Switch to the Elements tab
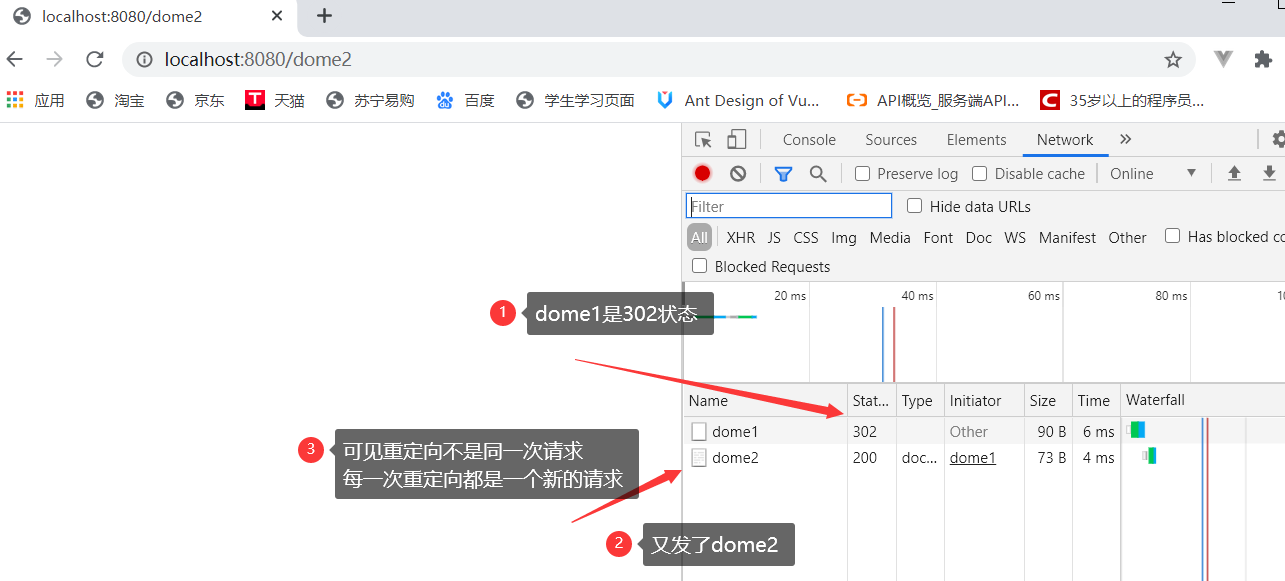Image resolution: width=1285 pixels, height=581 pixels. tap(976, 139)
